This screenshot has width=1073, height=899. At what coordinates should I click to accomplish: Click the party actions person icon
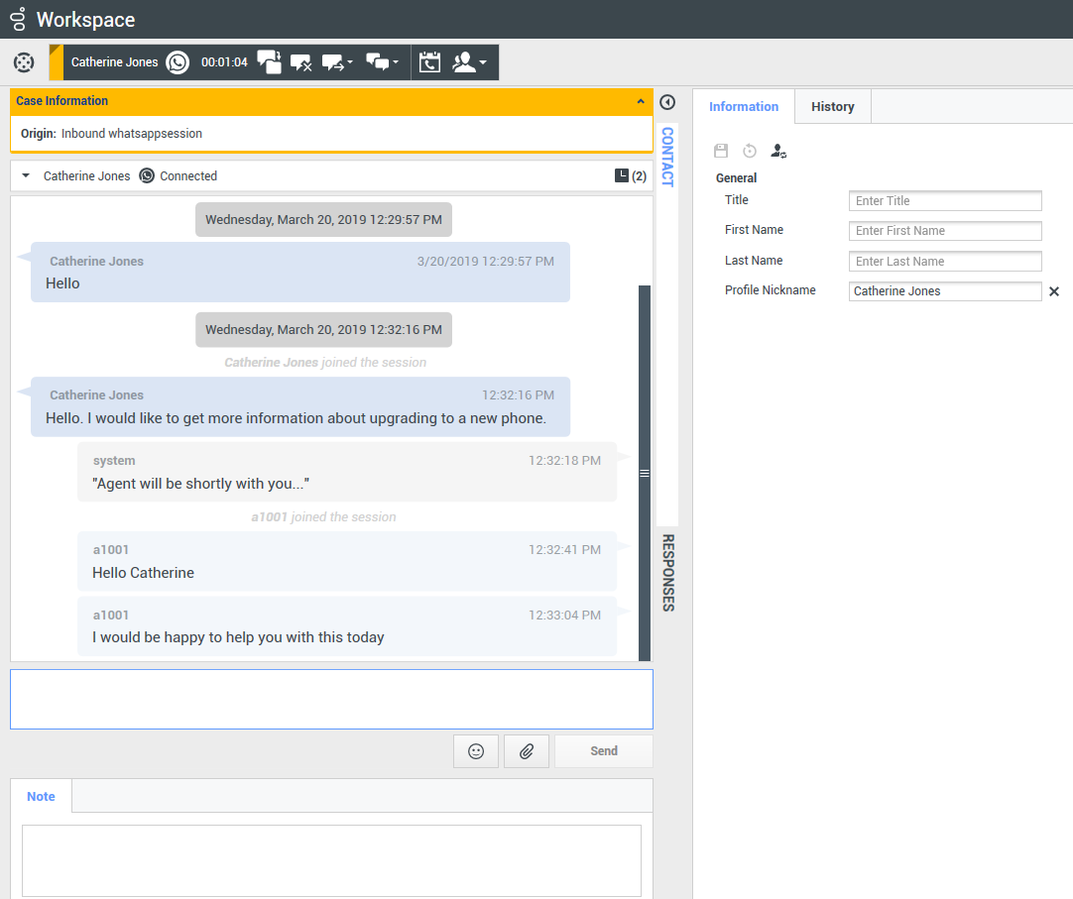(464, 62)
